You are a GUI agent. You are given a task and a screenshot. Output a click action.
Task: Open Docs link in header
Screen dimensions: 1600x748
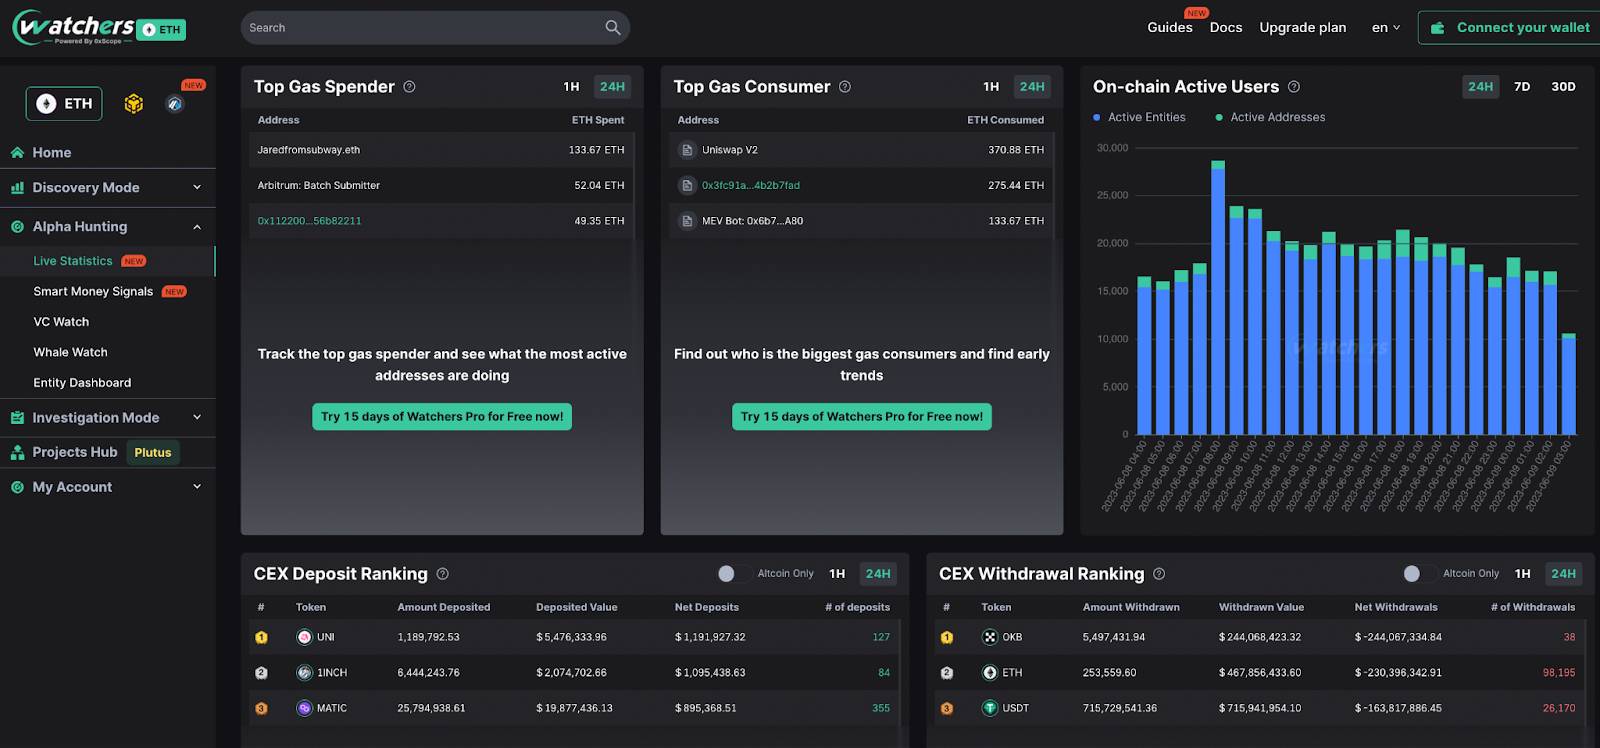pos(1226,28)
